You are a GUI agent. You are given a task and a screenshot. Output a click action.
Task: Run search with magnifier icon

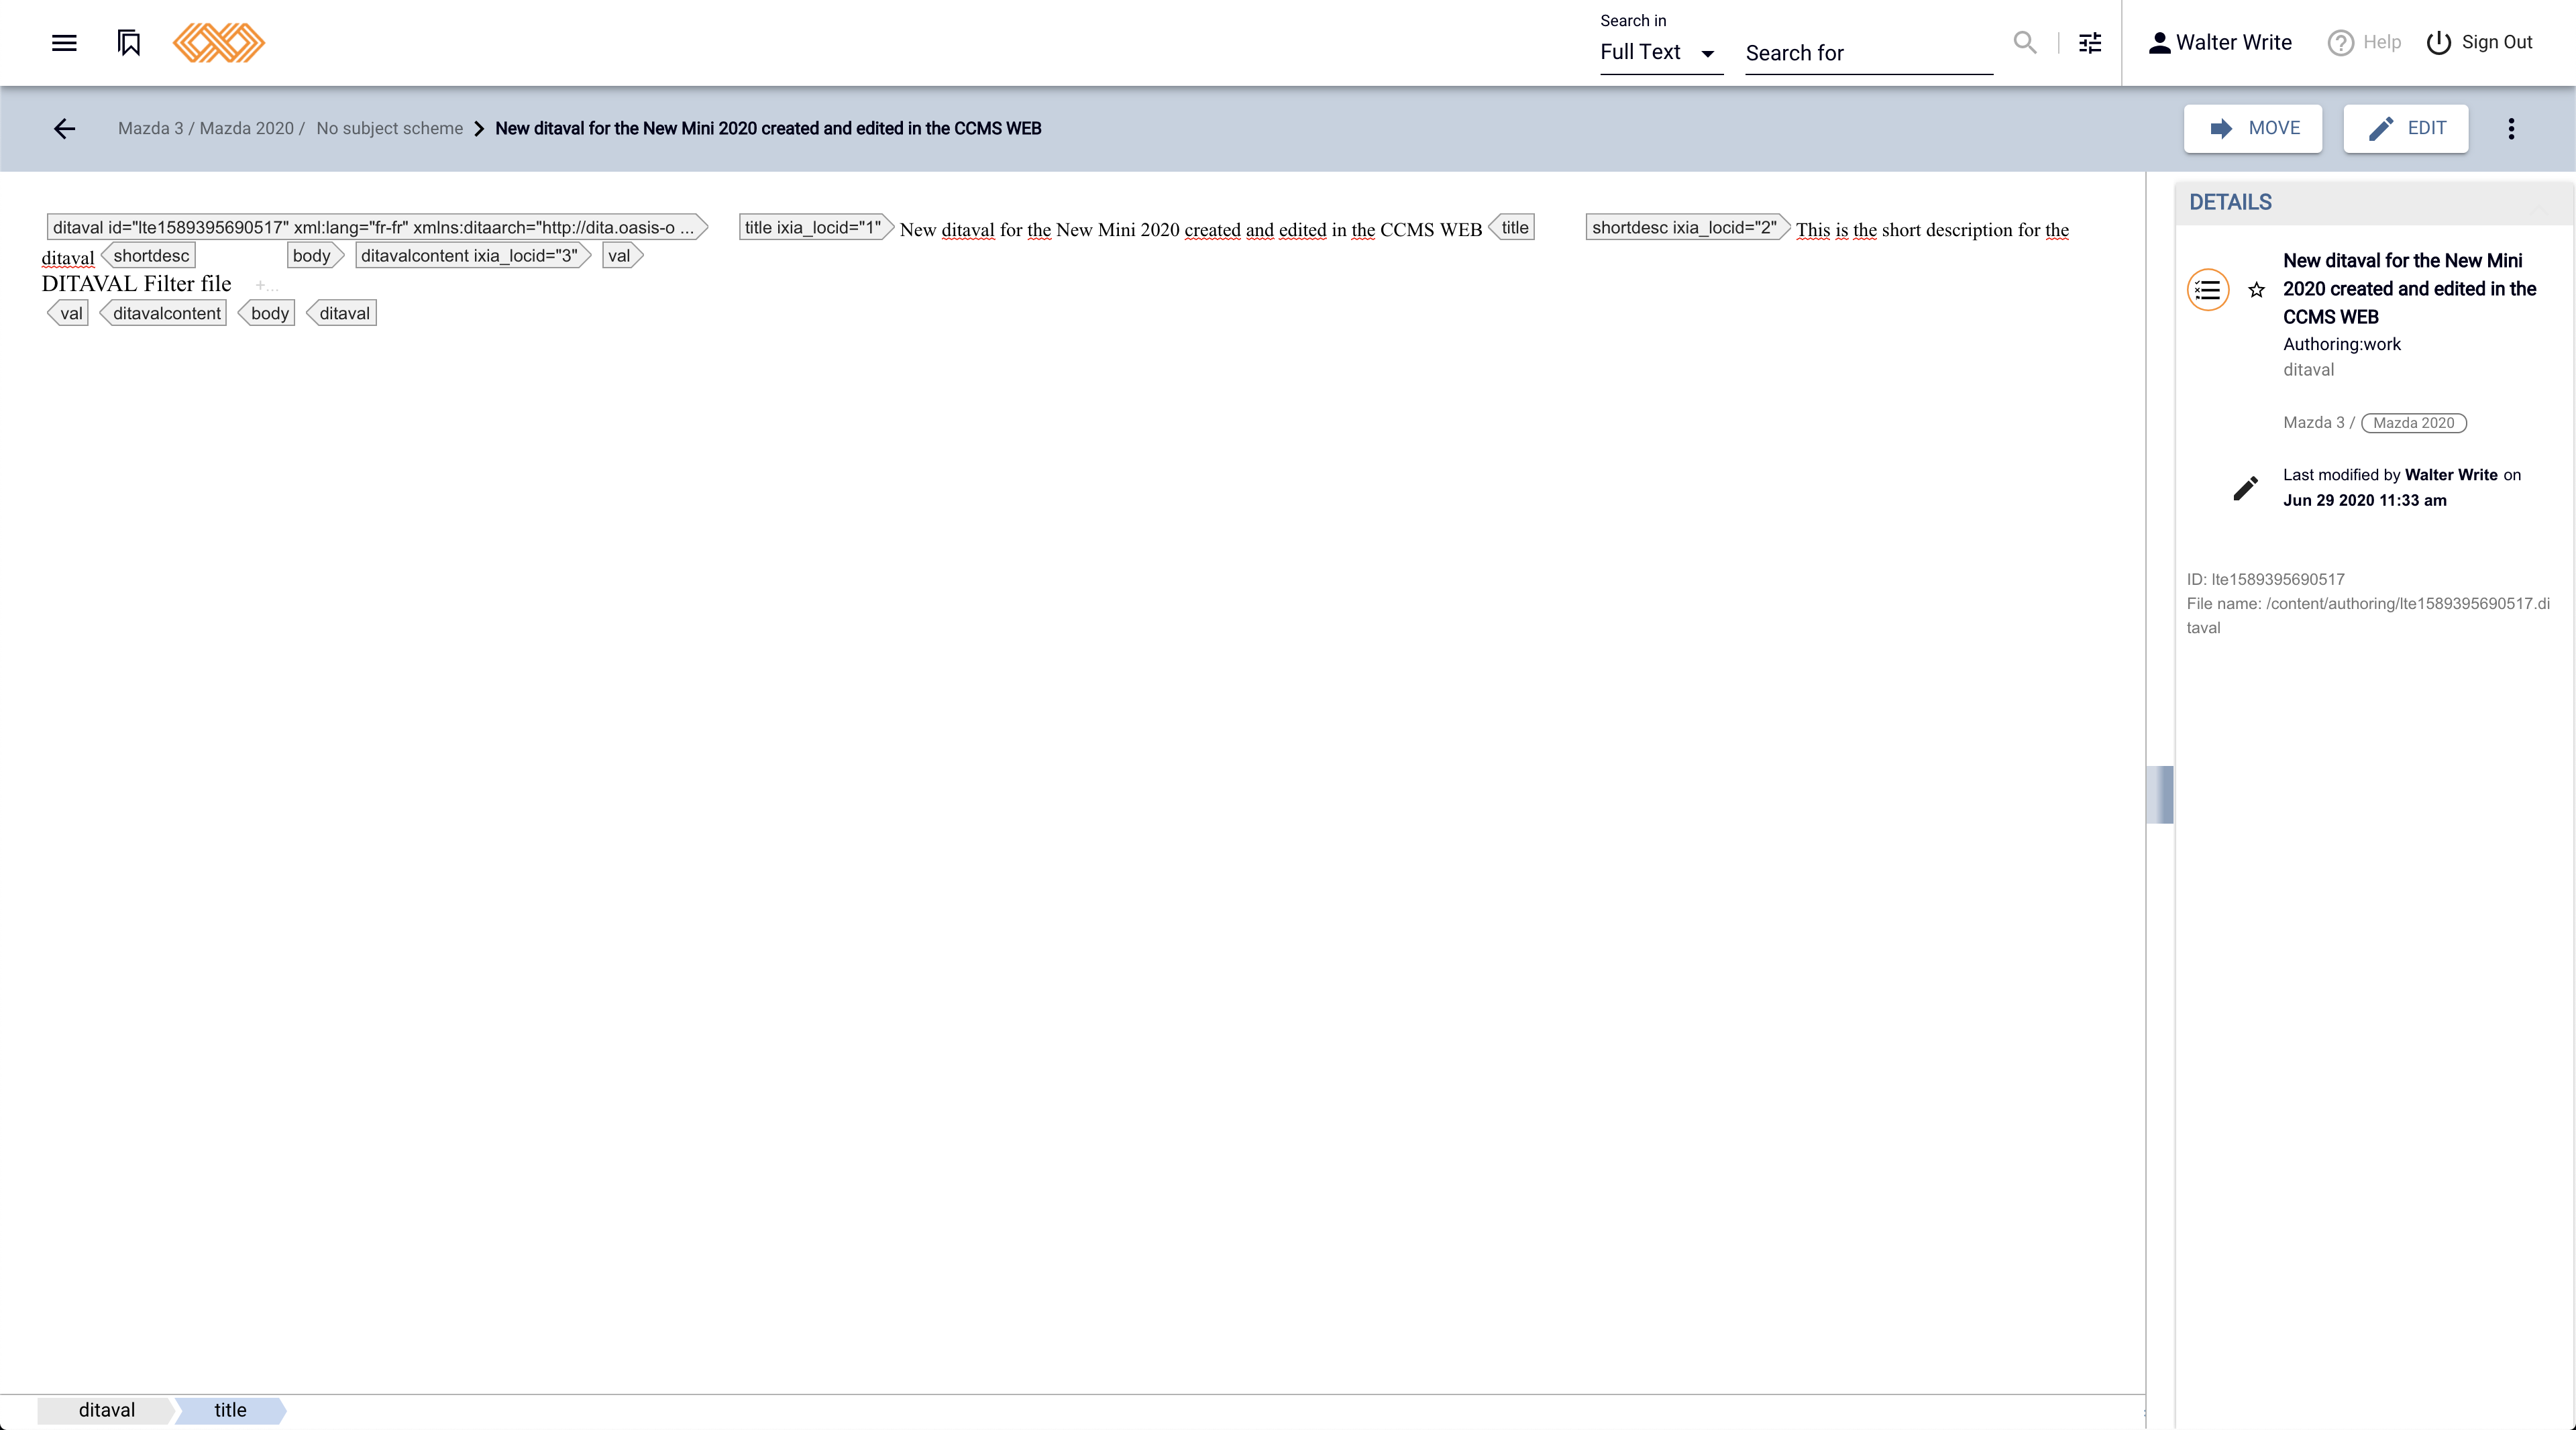2025,42
